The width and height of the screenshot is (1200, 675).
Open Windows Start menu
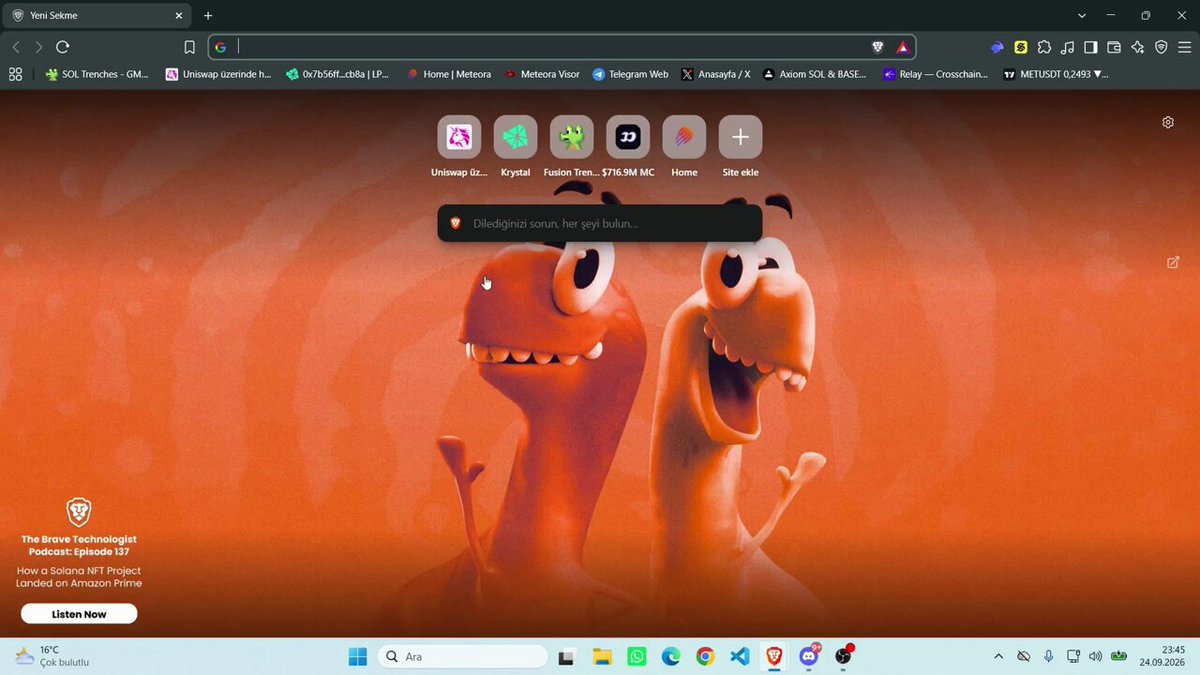[x=358, y=657]
